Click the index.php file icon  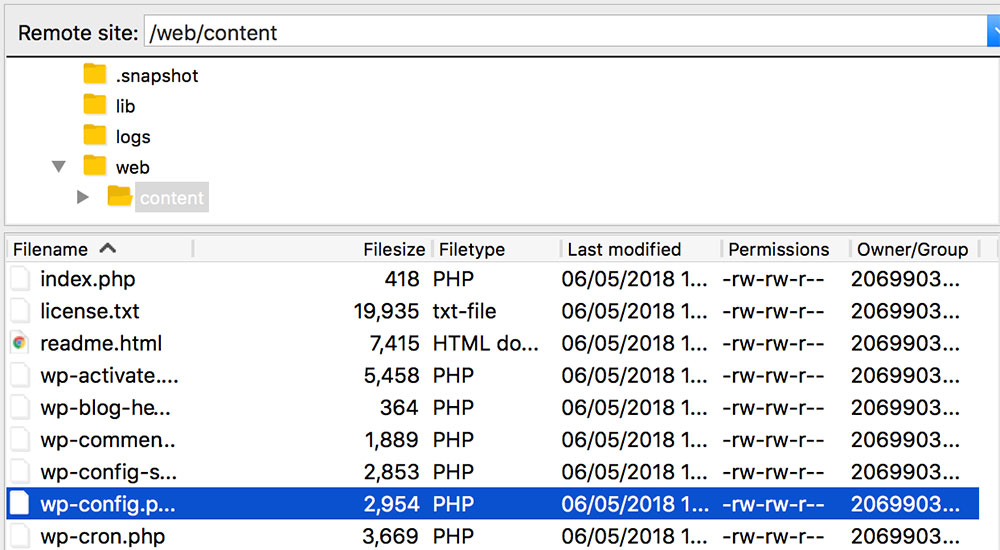[x=19, y=279]
